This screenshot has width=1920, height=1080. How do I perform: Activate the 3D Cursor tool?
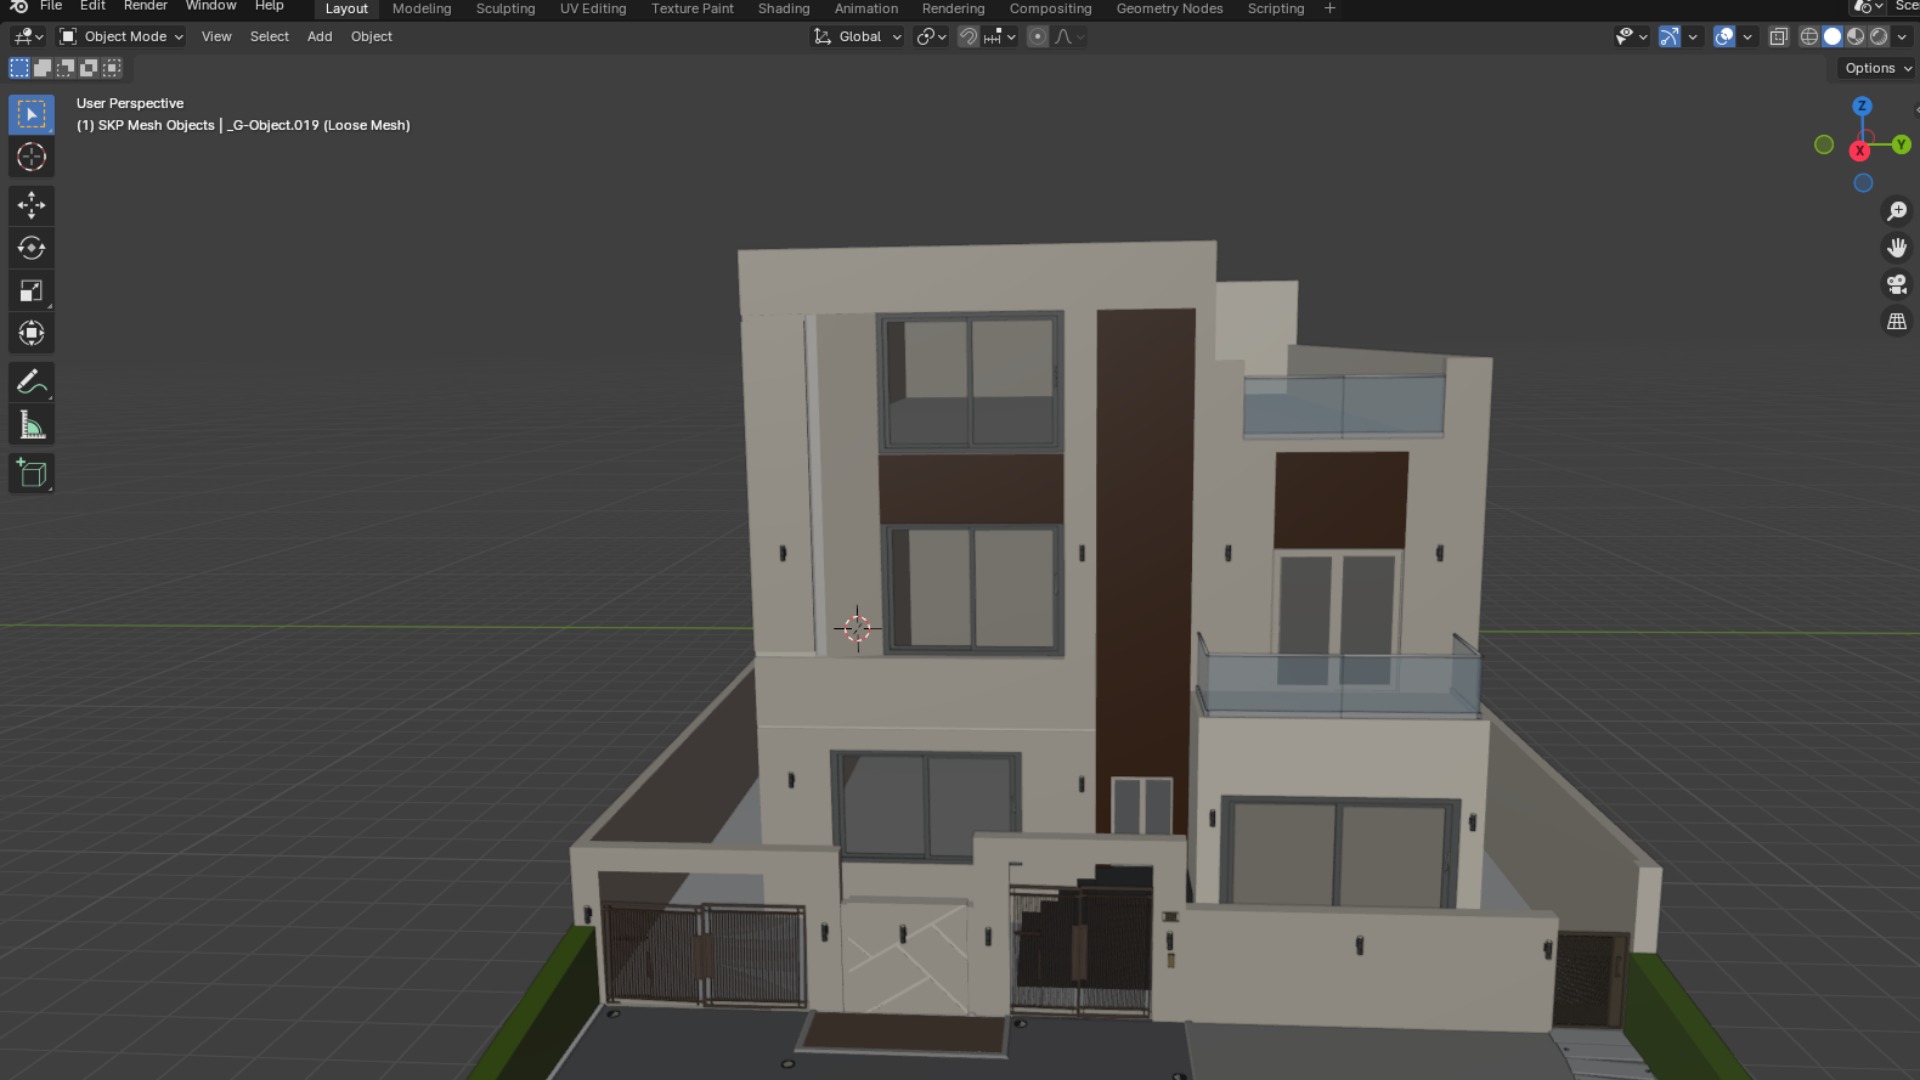pos(31,157)
